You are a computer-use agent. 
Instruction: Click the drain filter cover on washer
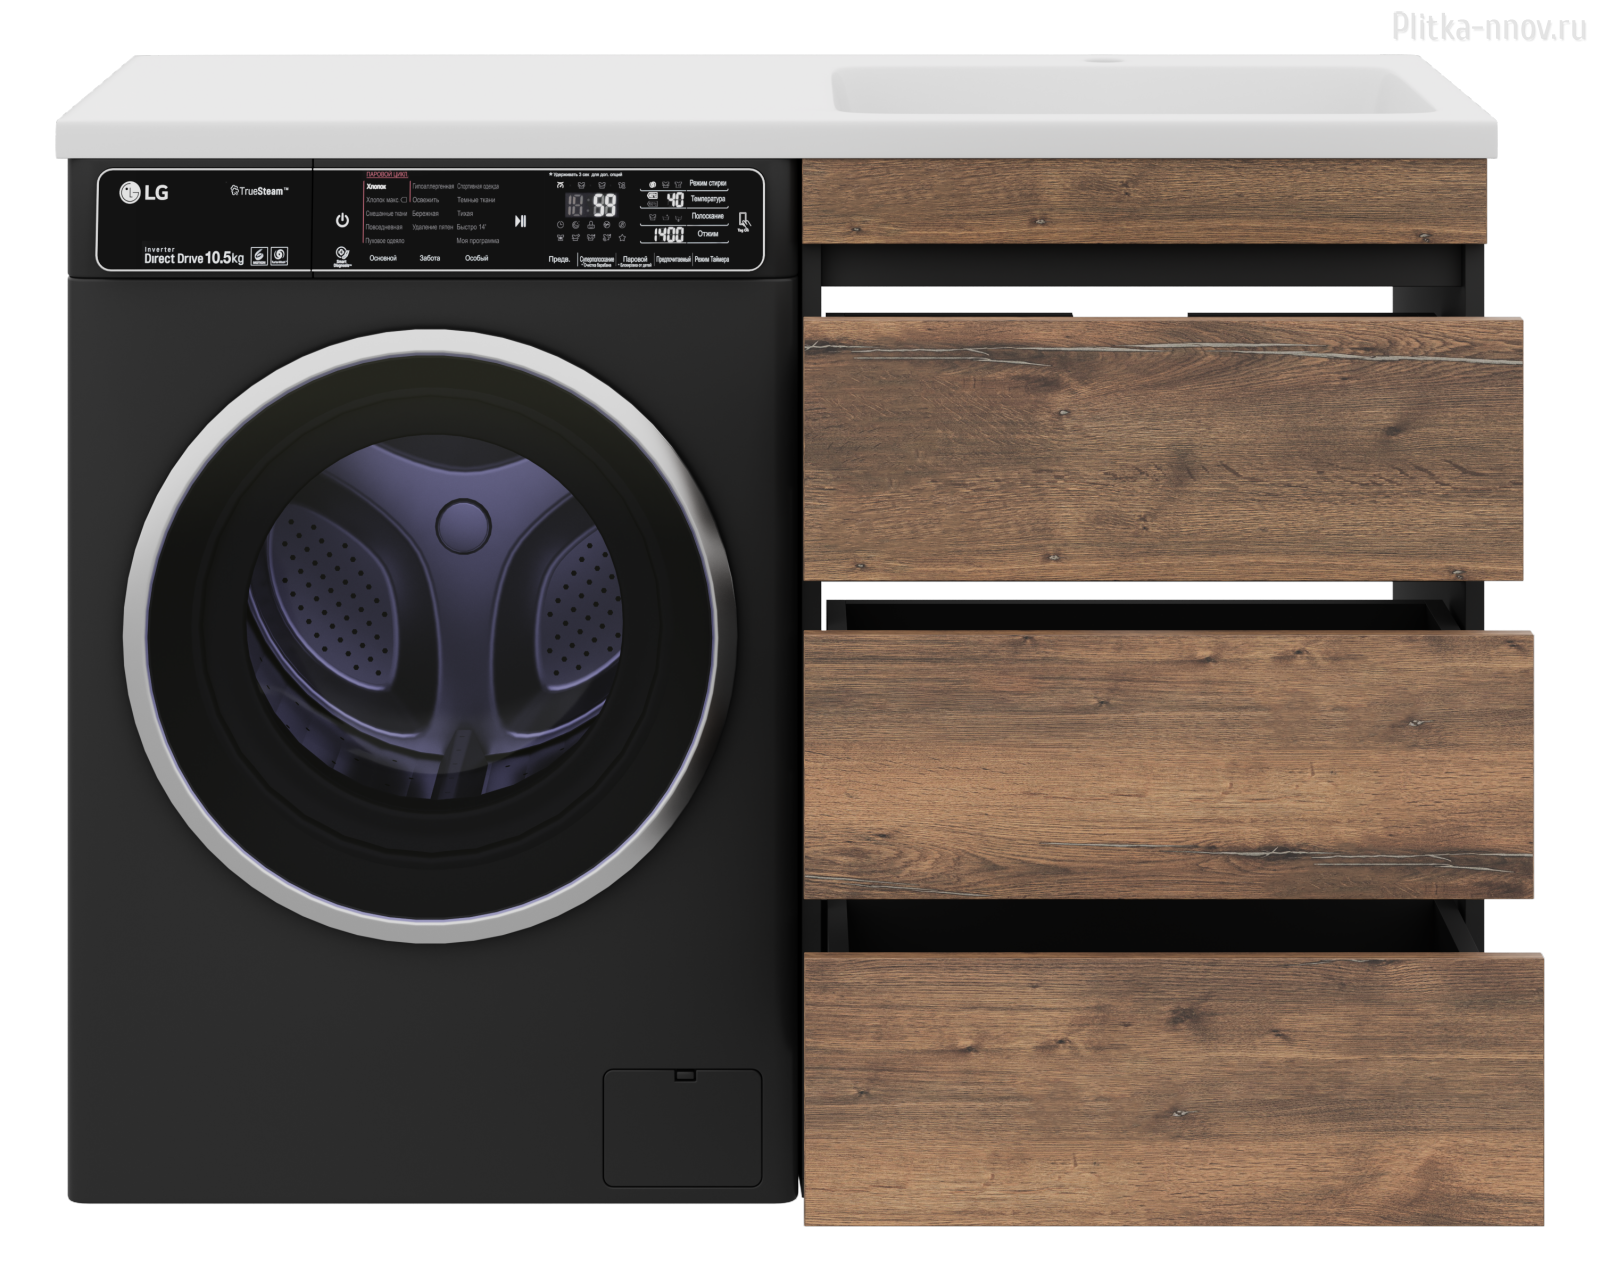tap(682, 1127)
